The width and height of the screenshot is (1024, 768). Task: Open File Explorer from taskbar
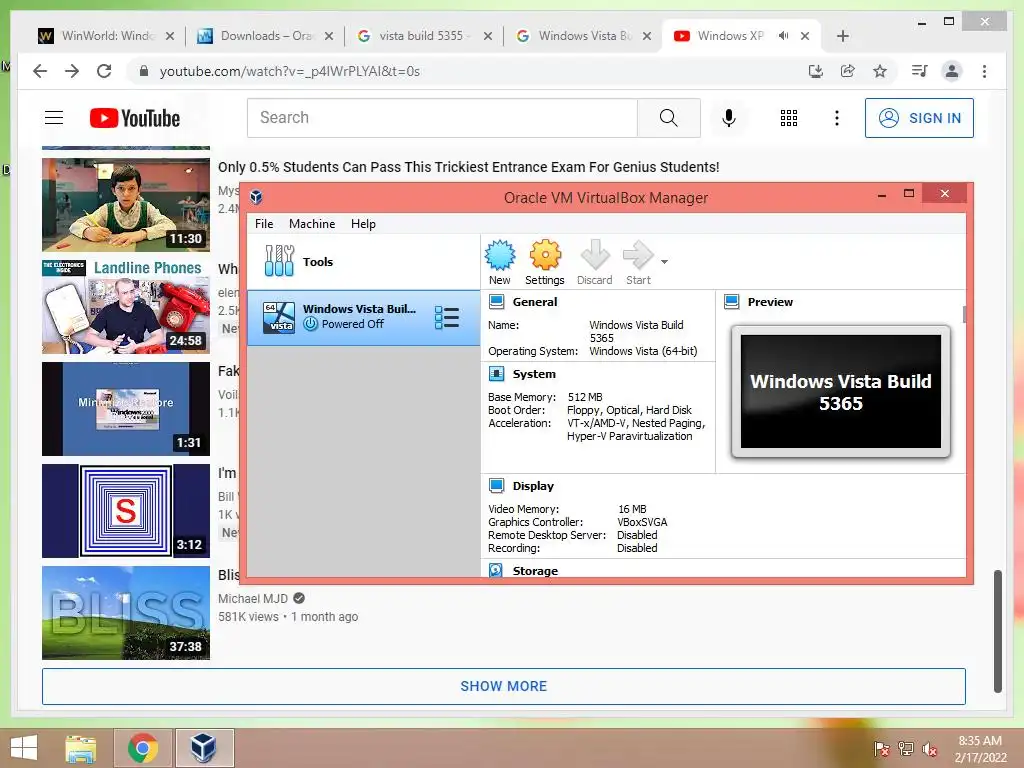[x=81, y=748]
